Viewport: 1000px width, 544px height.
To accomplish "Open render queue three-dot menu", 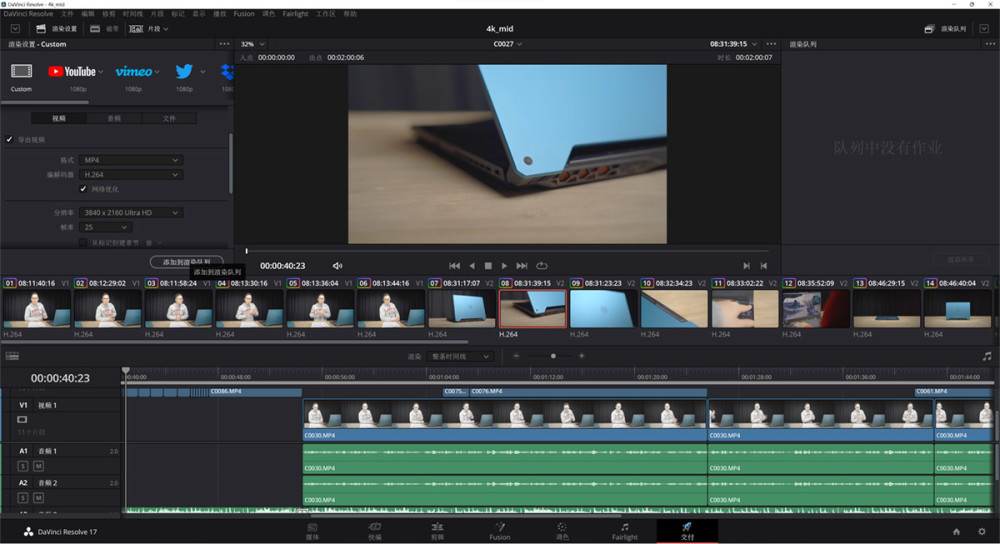I will click(x=990, y=44).
